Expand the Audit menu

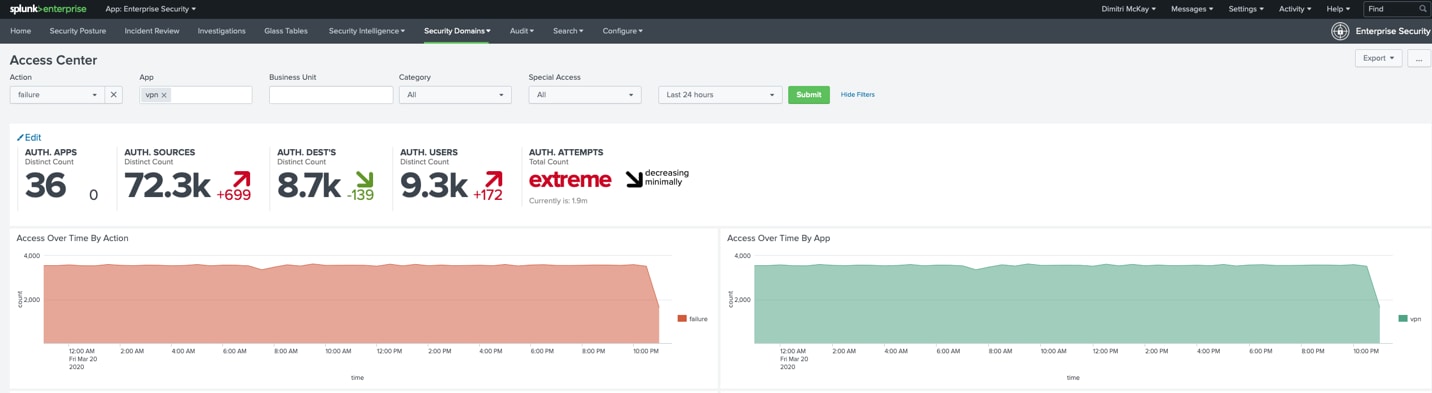coord(522,31)
